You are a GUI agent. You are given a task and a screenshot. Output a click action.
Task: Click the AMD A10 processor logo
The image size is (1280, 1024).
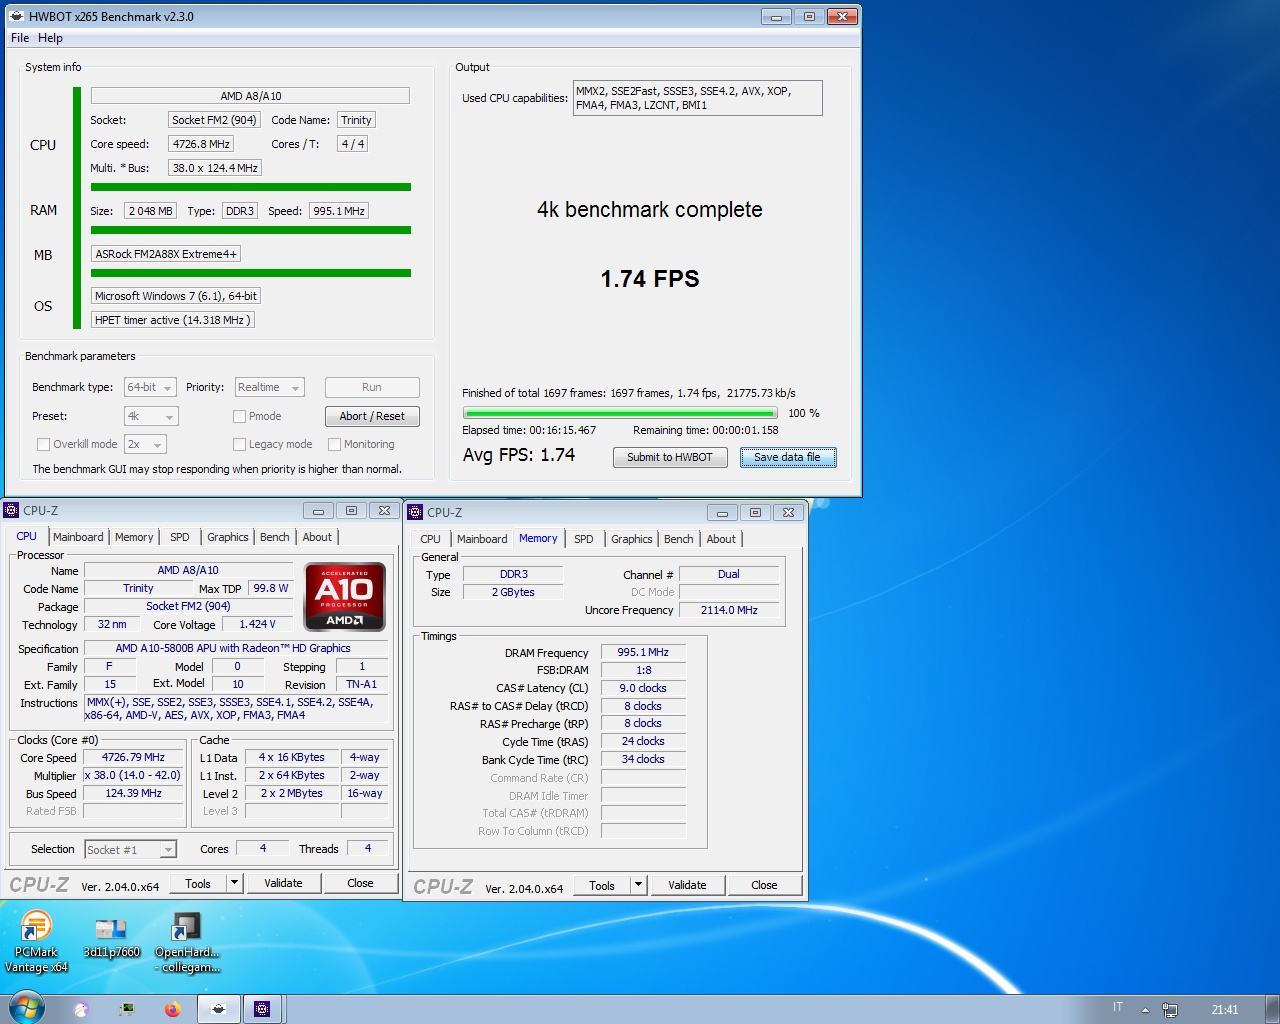[x=344, y=597]
